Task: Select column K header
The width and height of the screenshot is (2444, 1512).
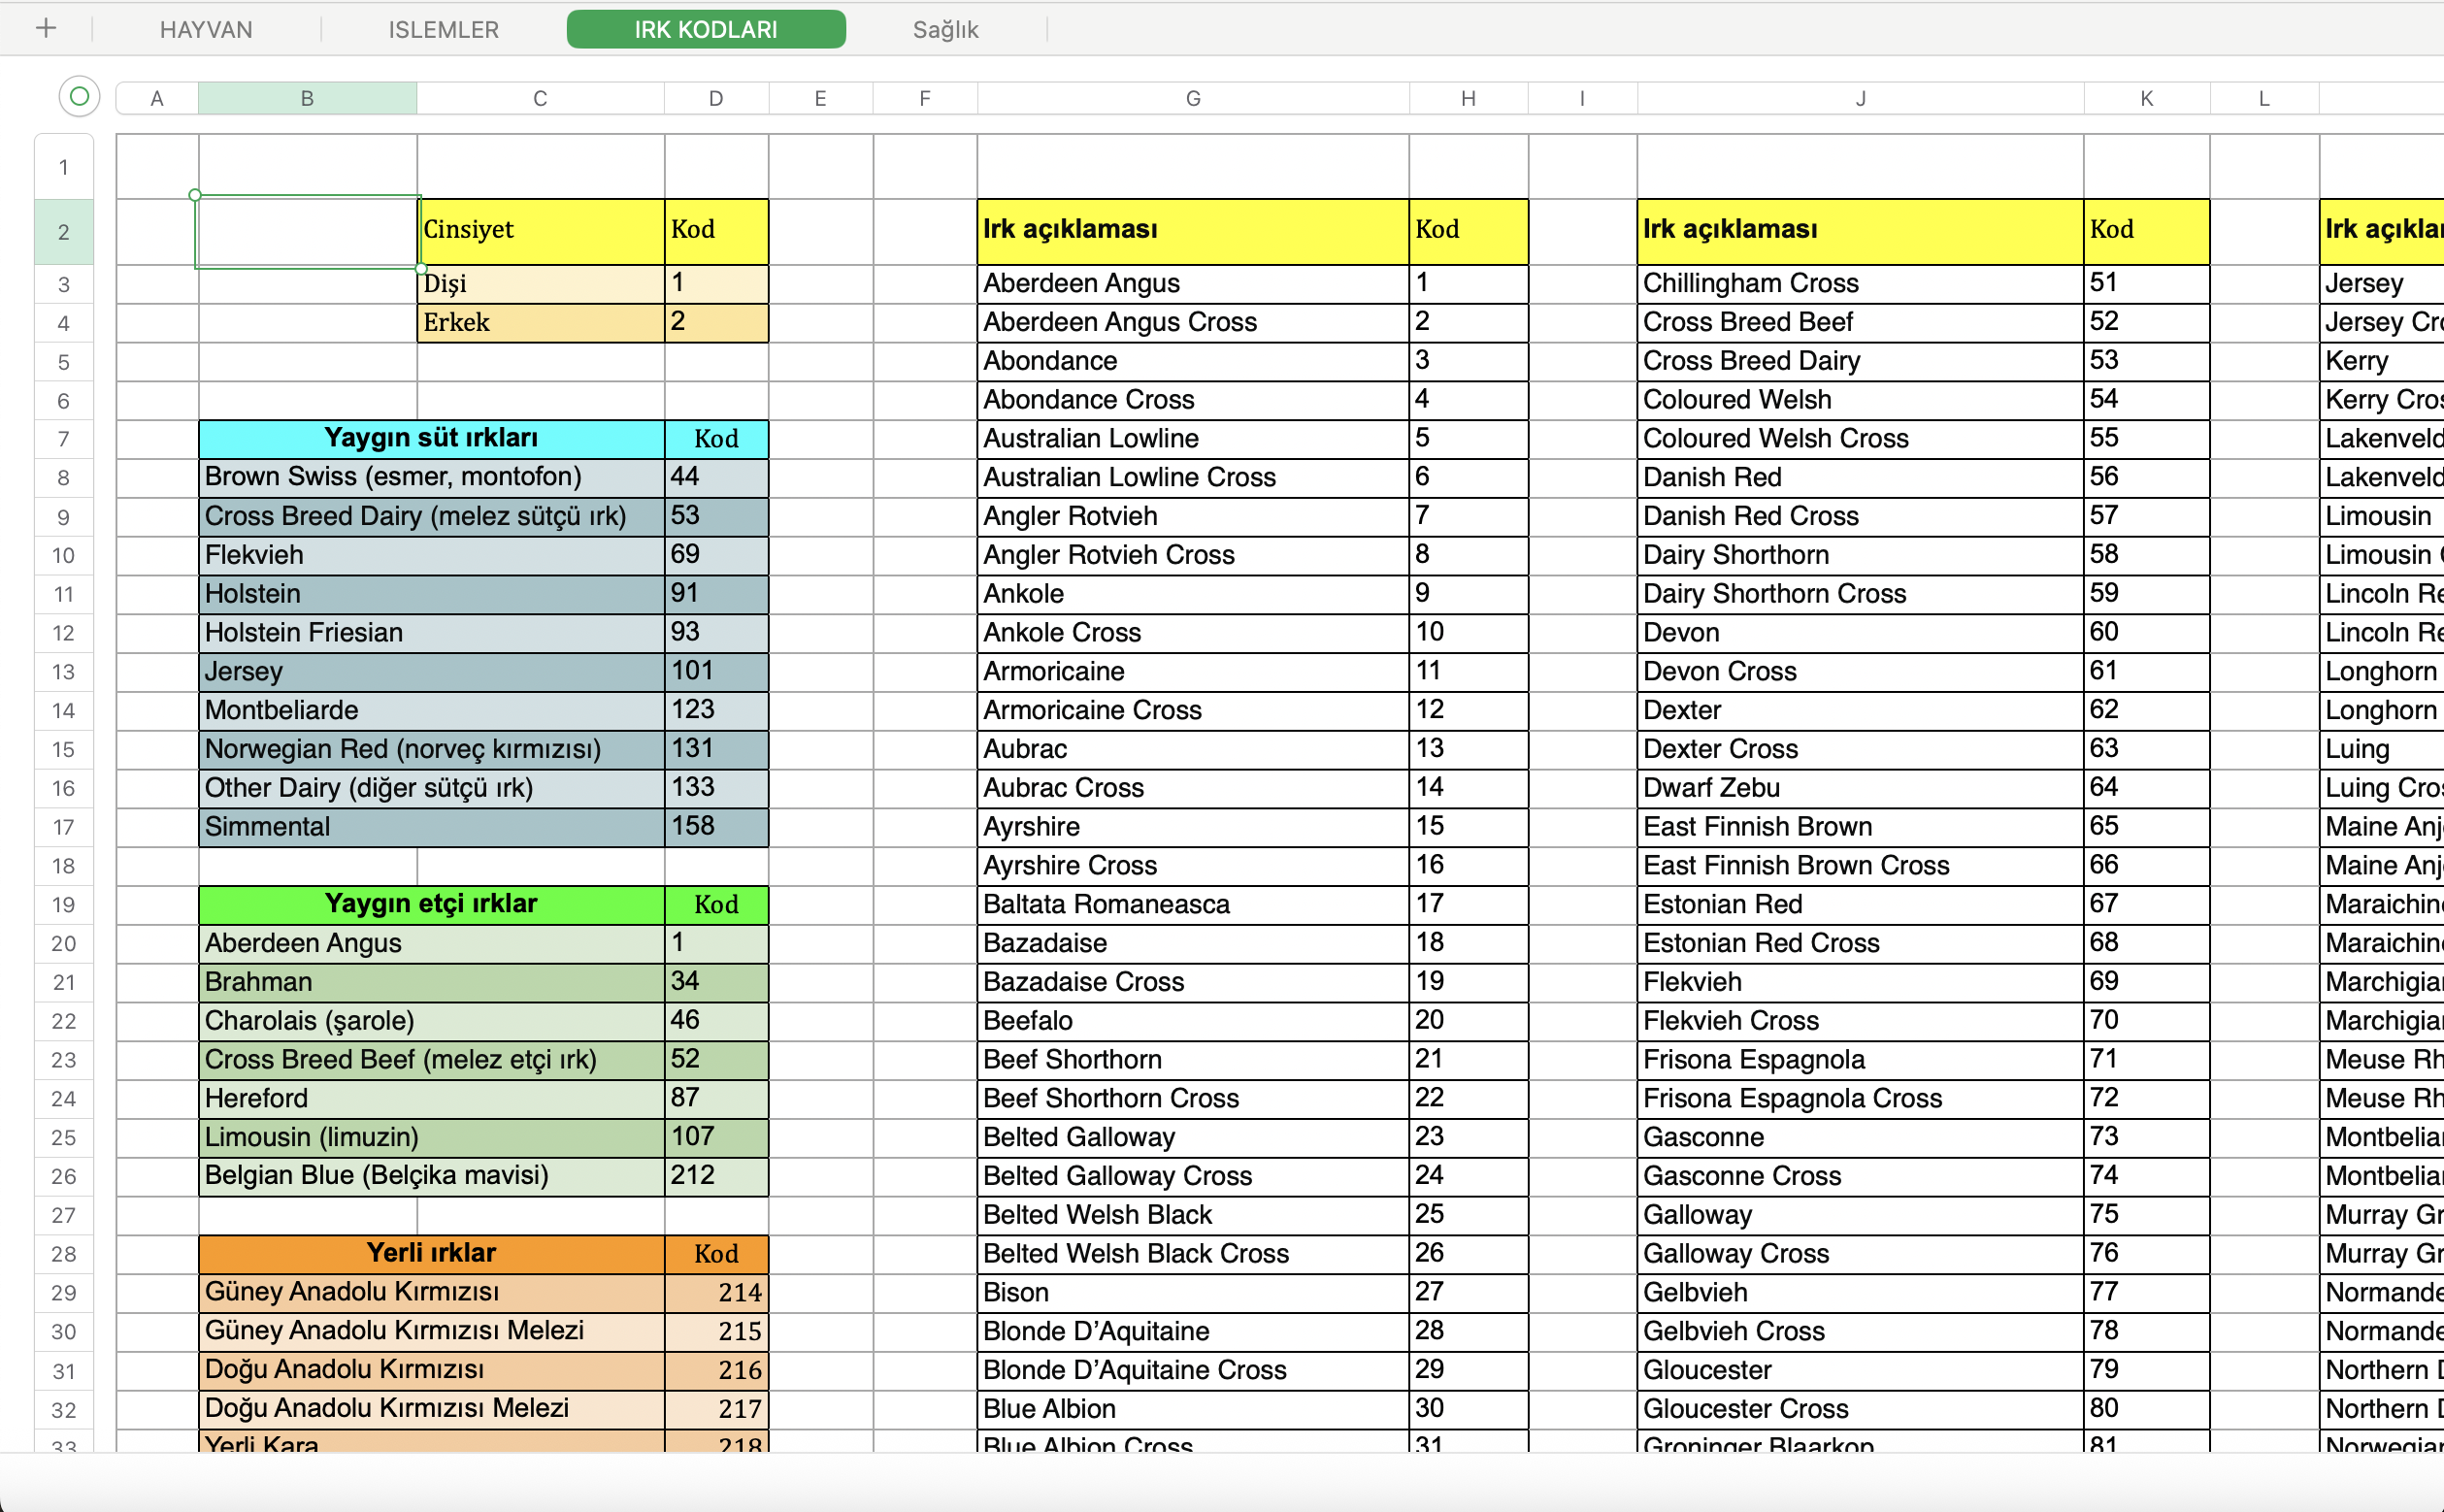Action: pos(2146,98)
